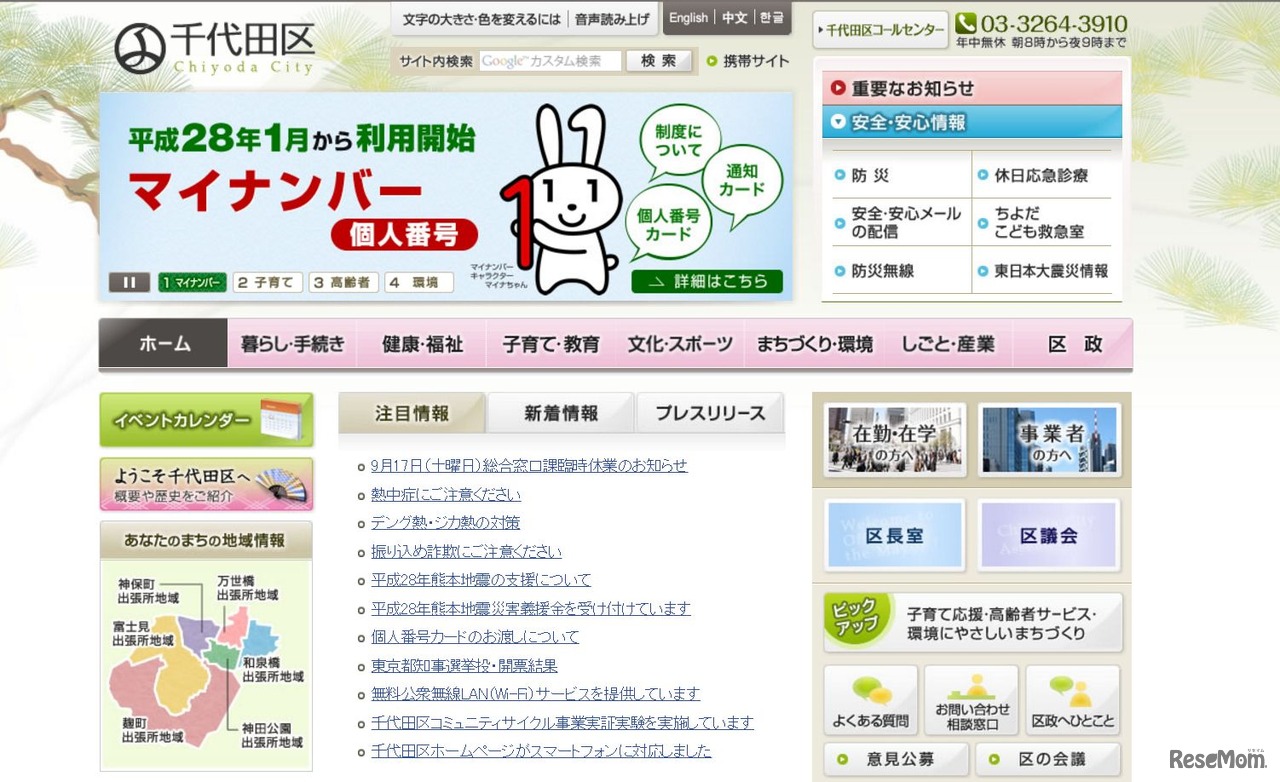Focus the site search field
This screenshot has width=1280, height=782.
pyautogui.click(x=550, y=61)
